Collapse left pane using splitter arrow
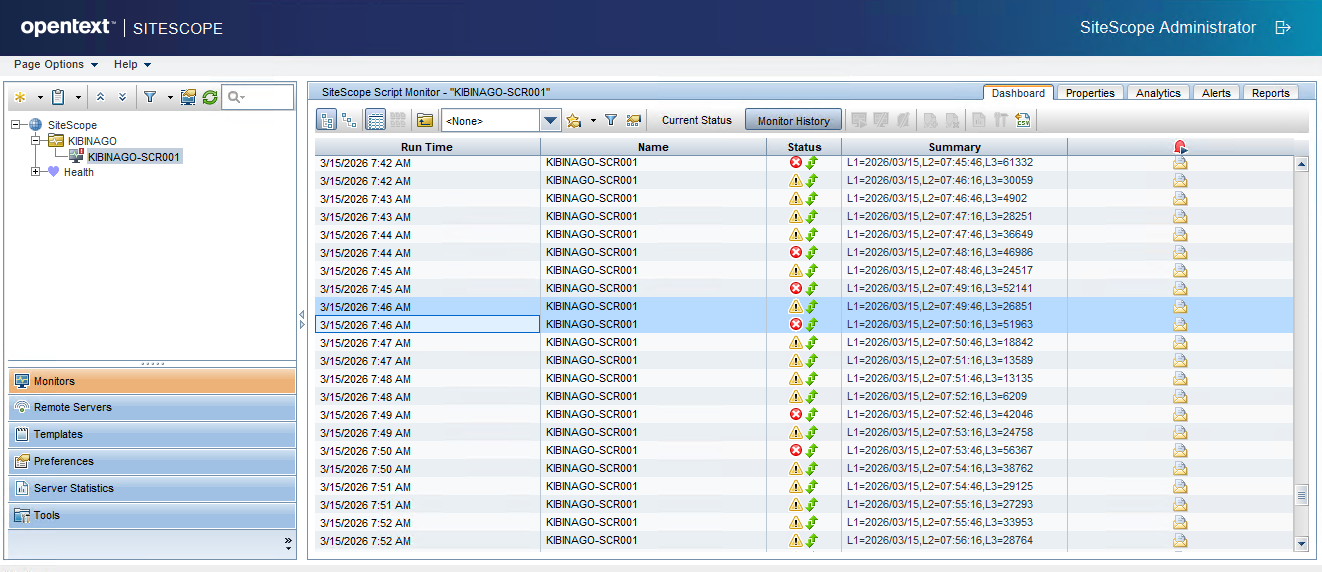This screenshot has width=1322, height=572. point(302,315)
